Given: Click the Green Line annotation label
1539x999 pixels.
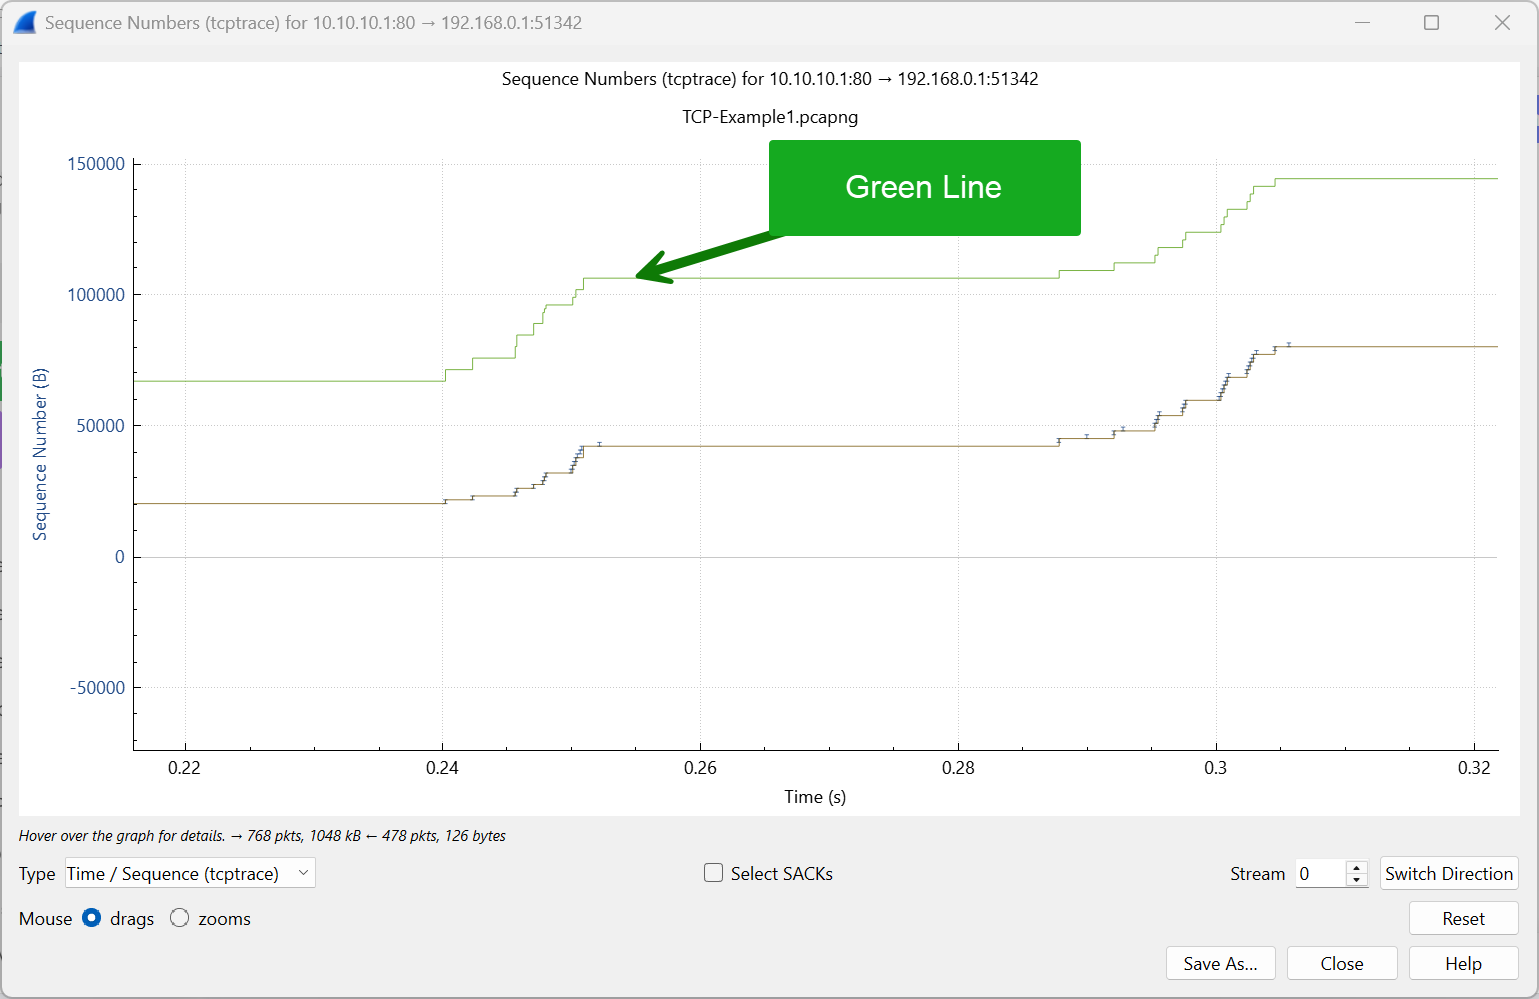Looking at the screenshot, I should (923, 187).
